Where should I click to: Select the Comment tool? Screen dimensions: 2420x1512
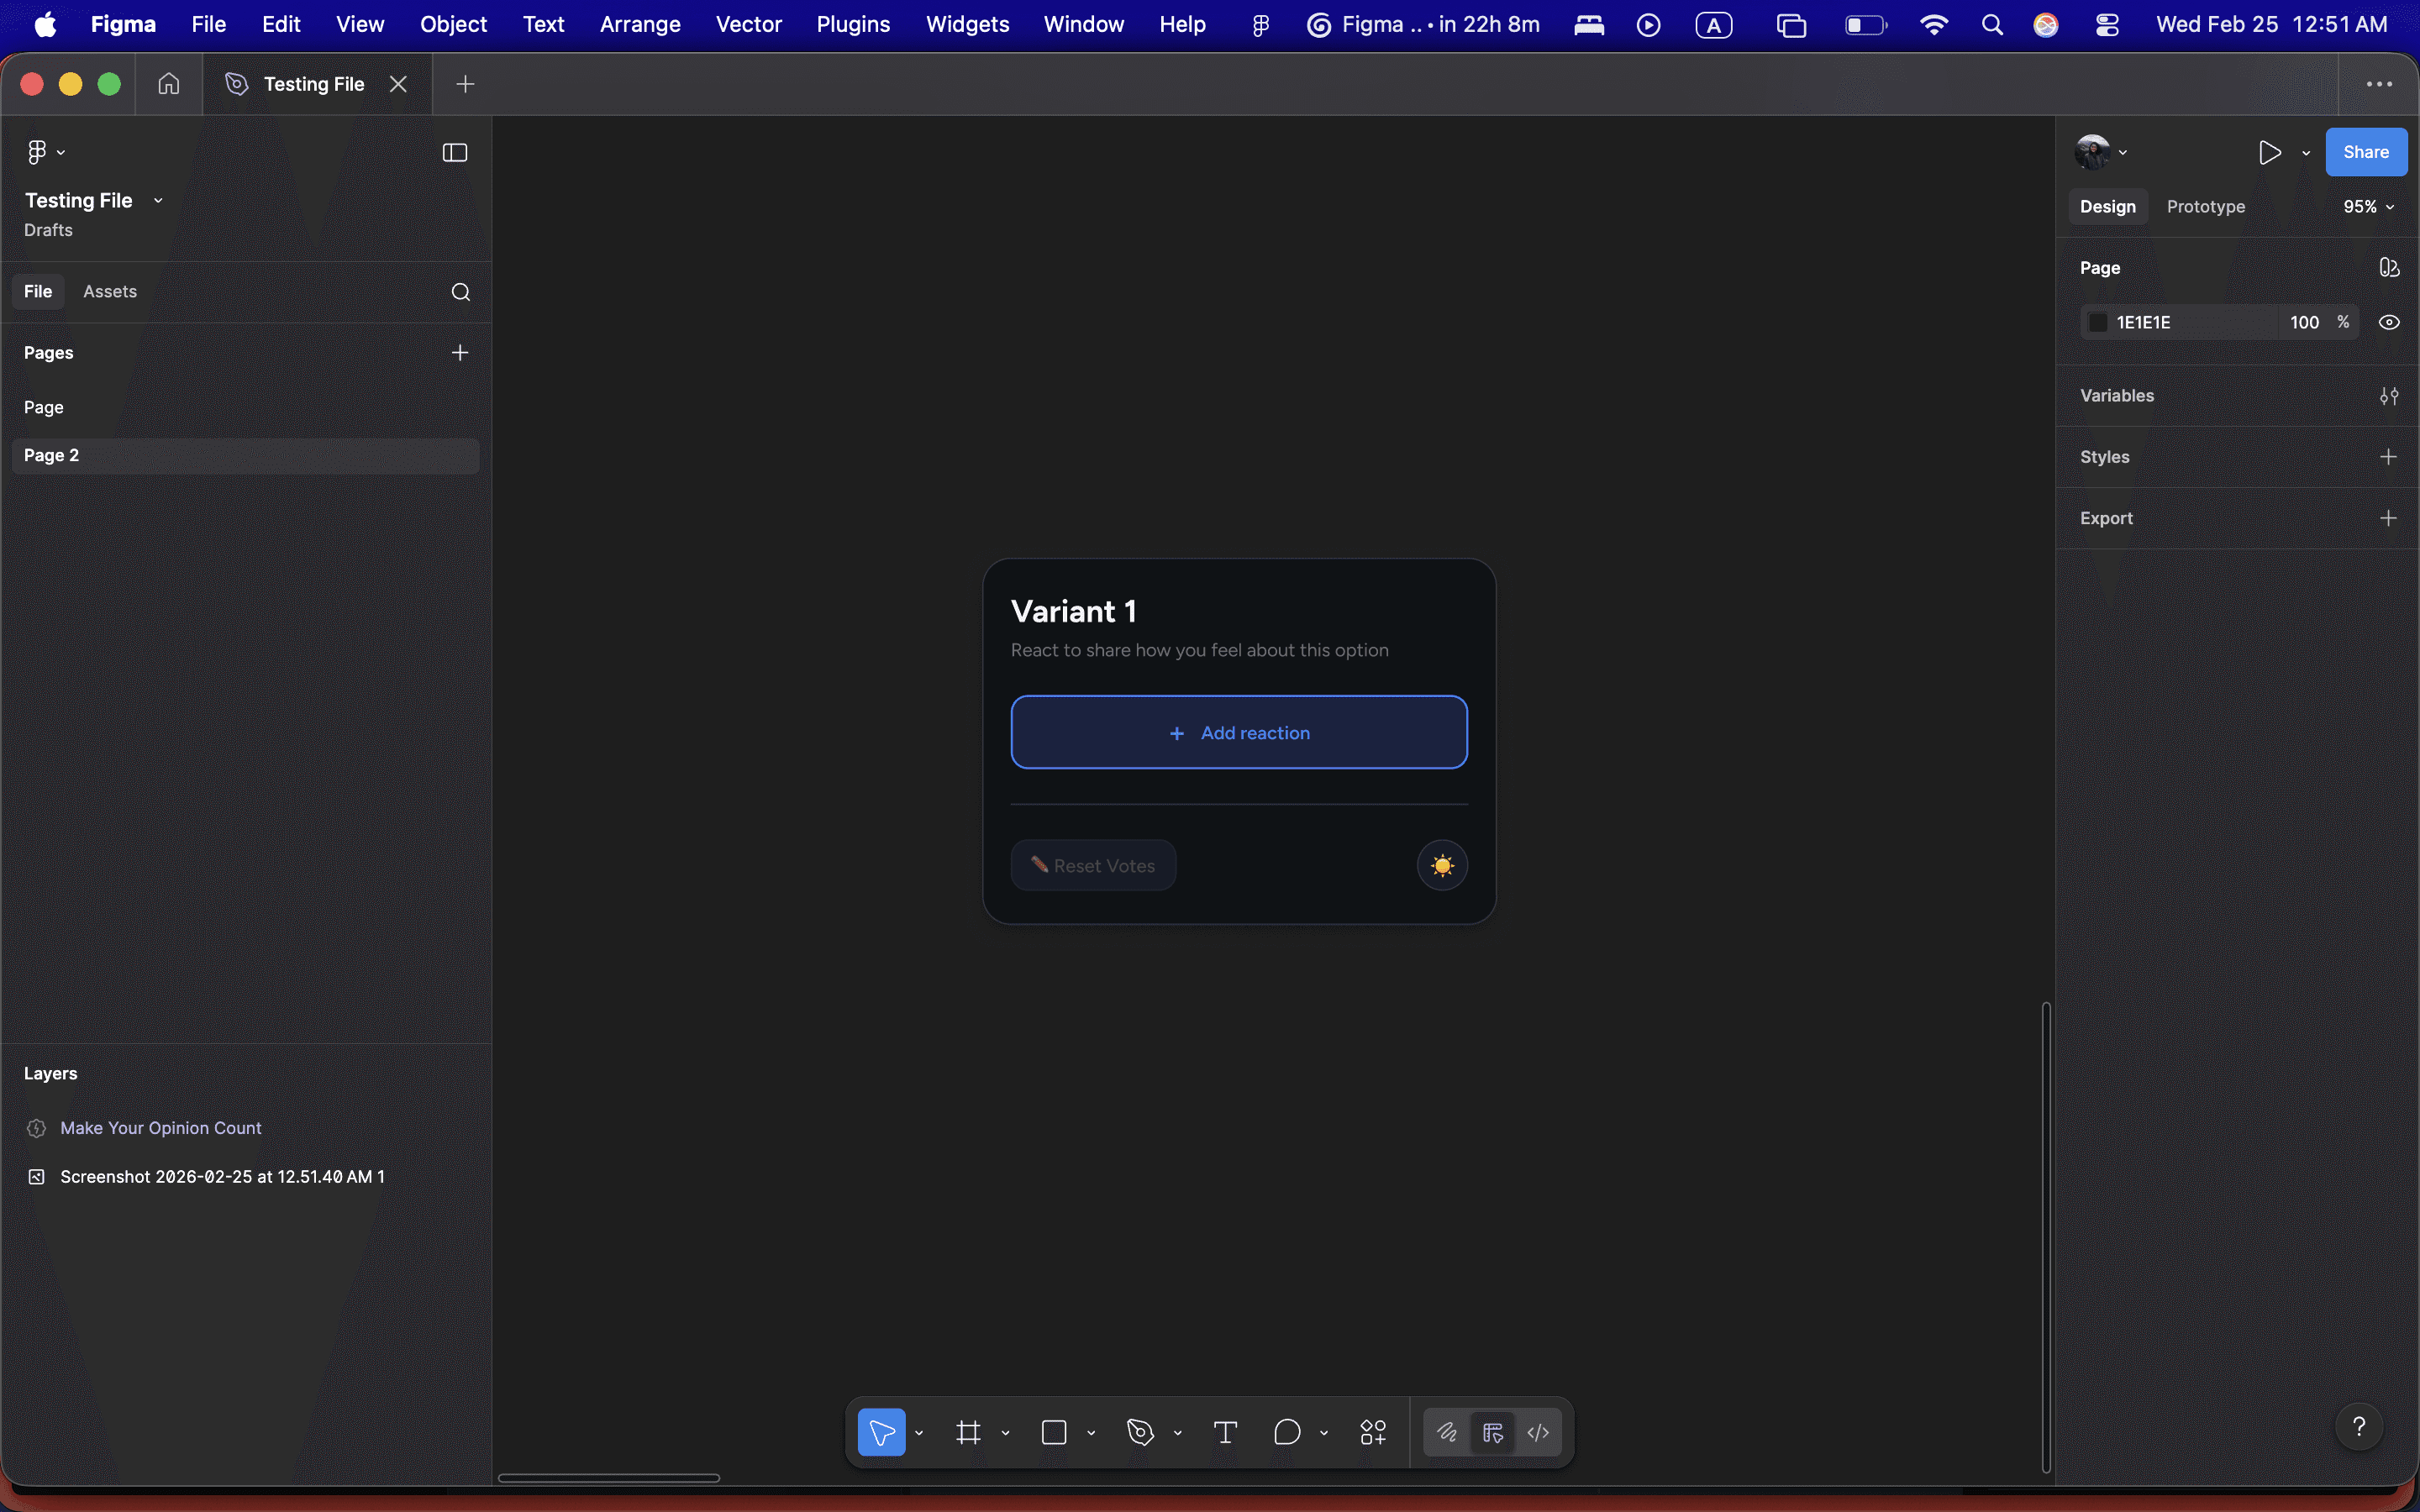point(1287,1432)
